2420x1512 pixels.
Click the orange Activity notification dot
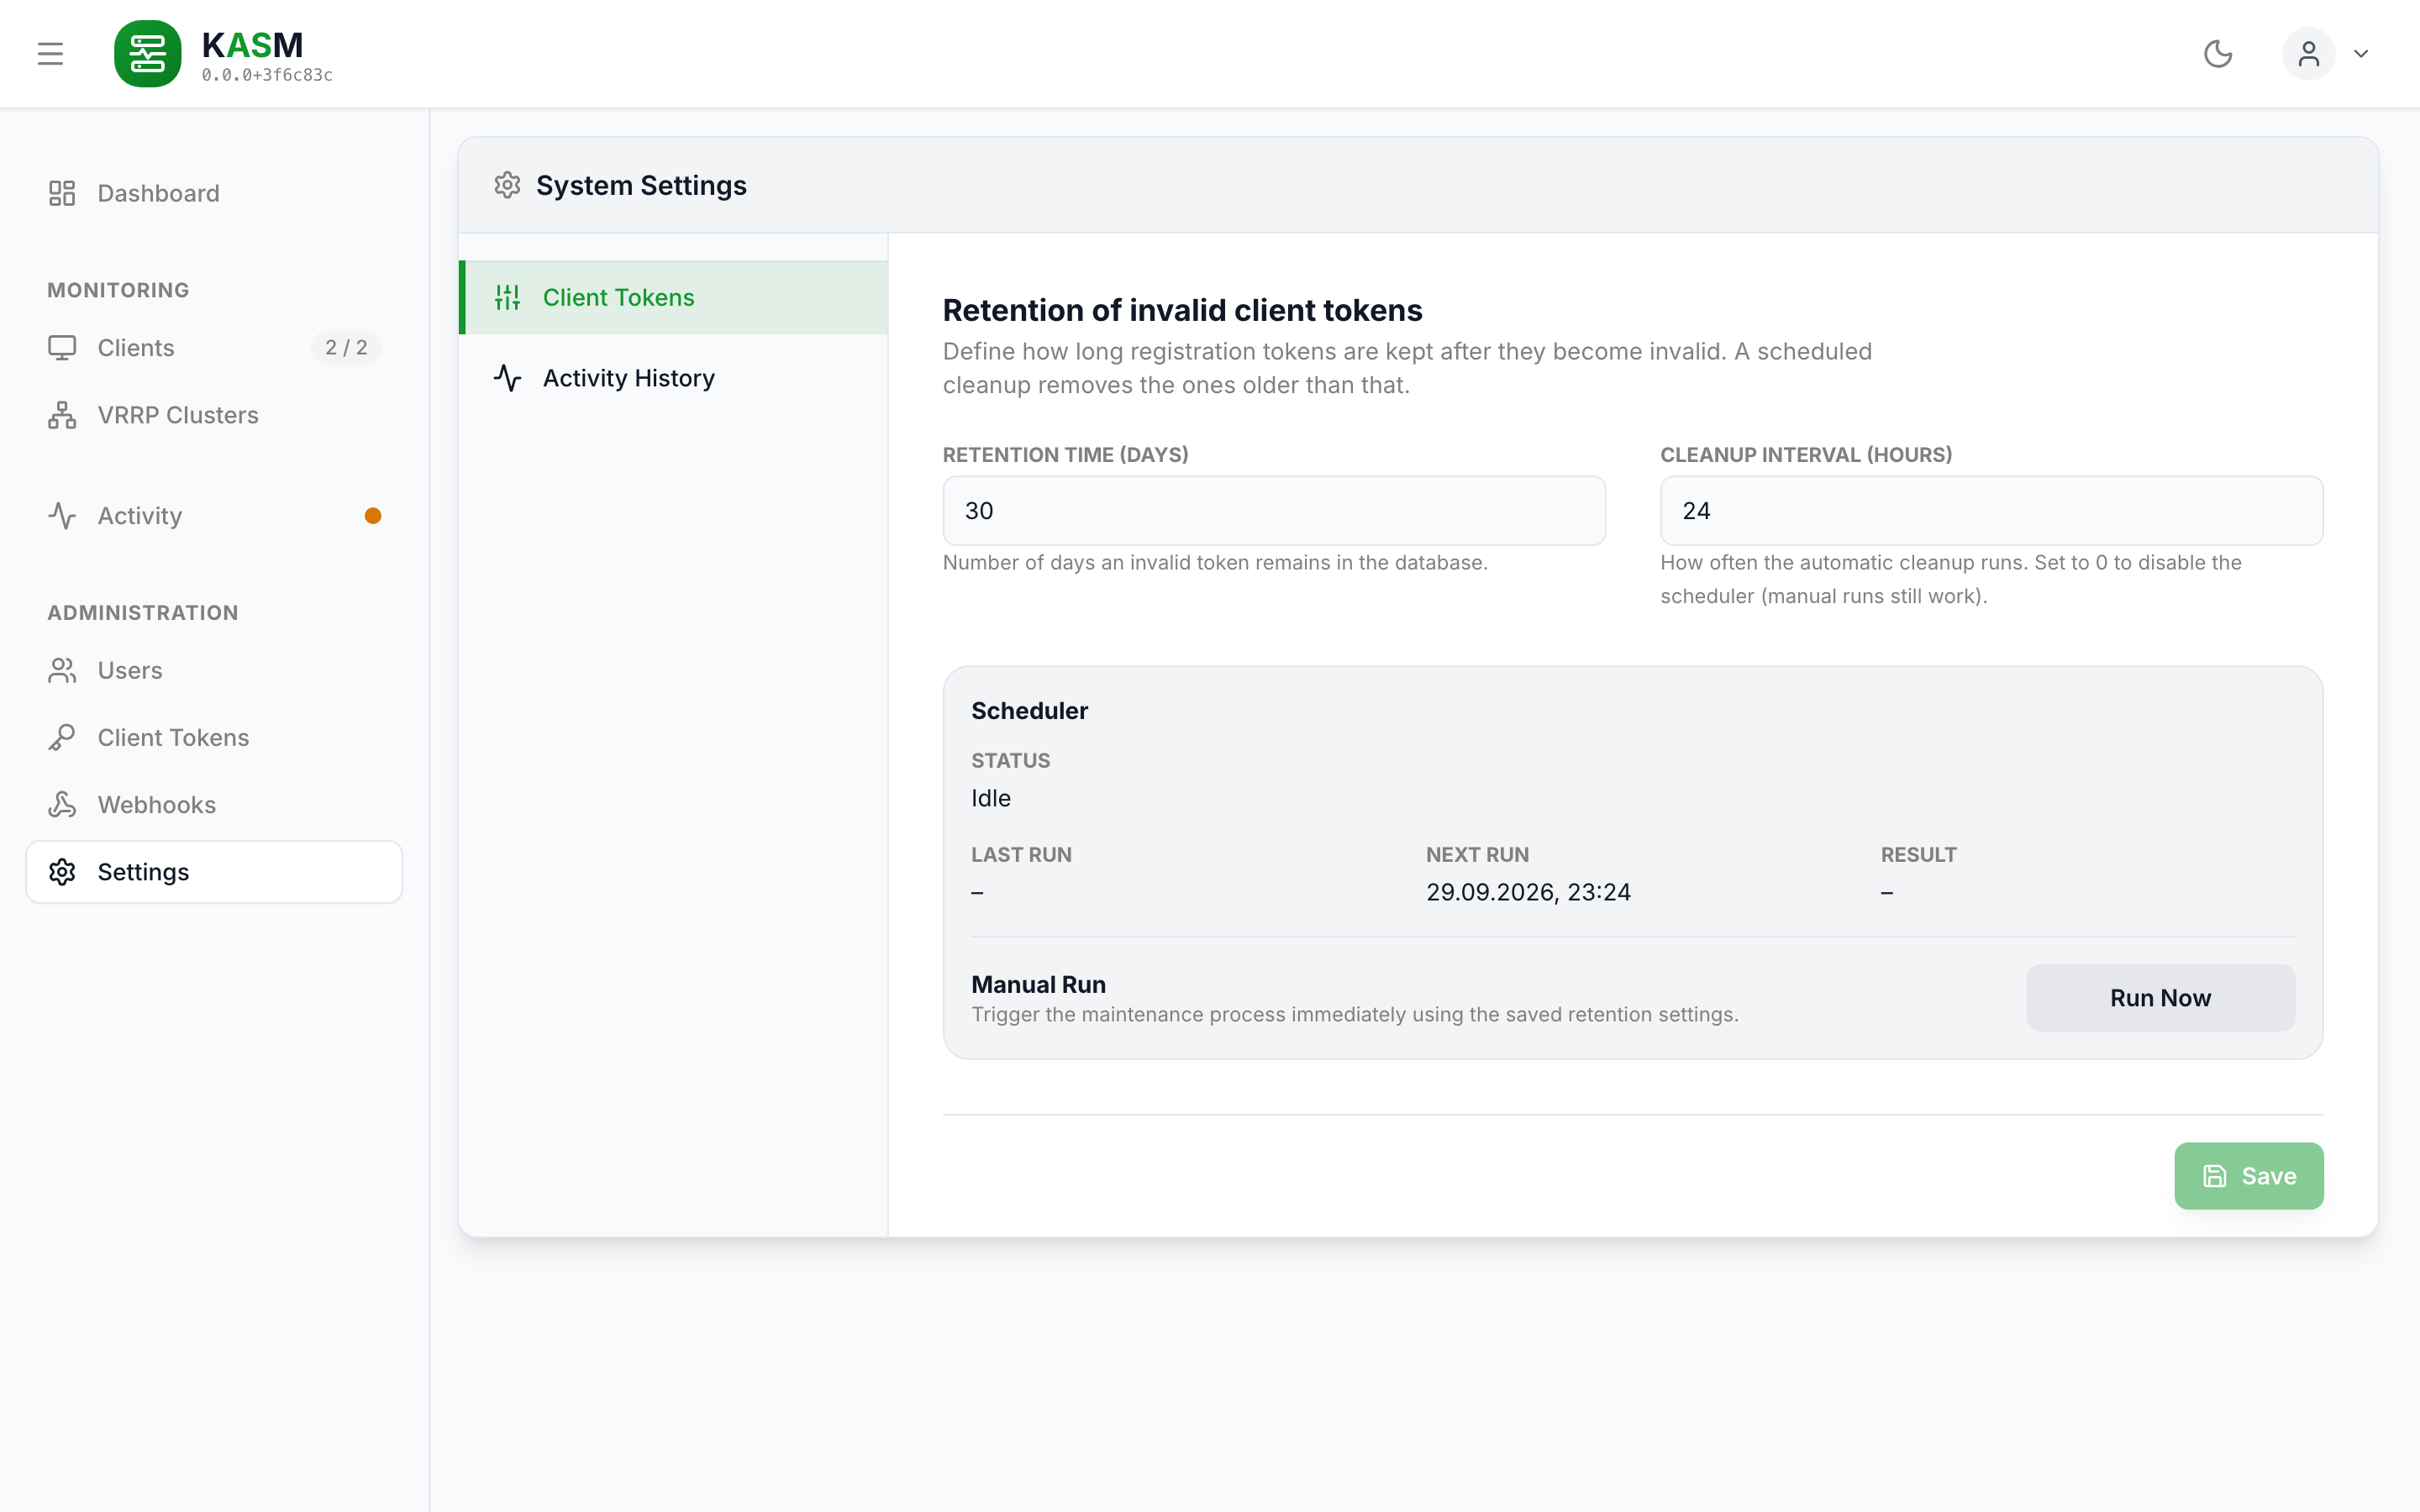[x=373, y=516]
